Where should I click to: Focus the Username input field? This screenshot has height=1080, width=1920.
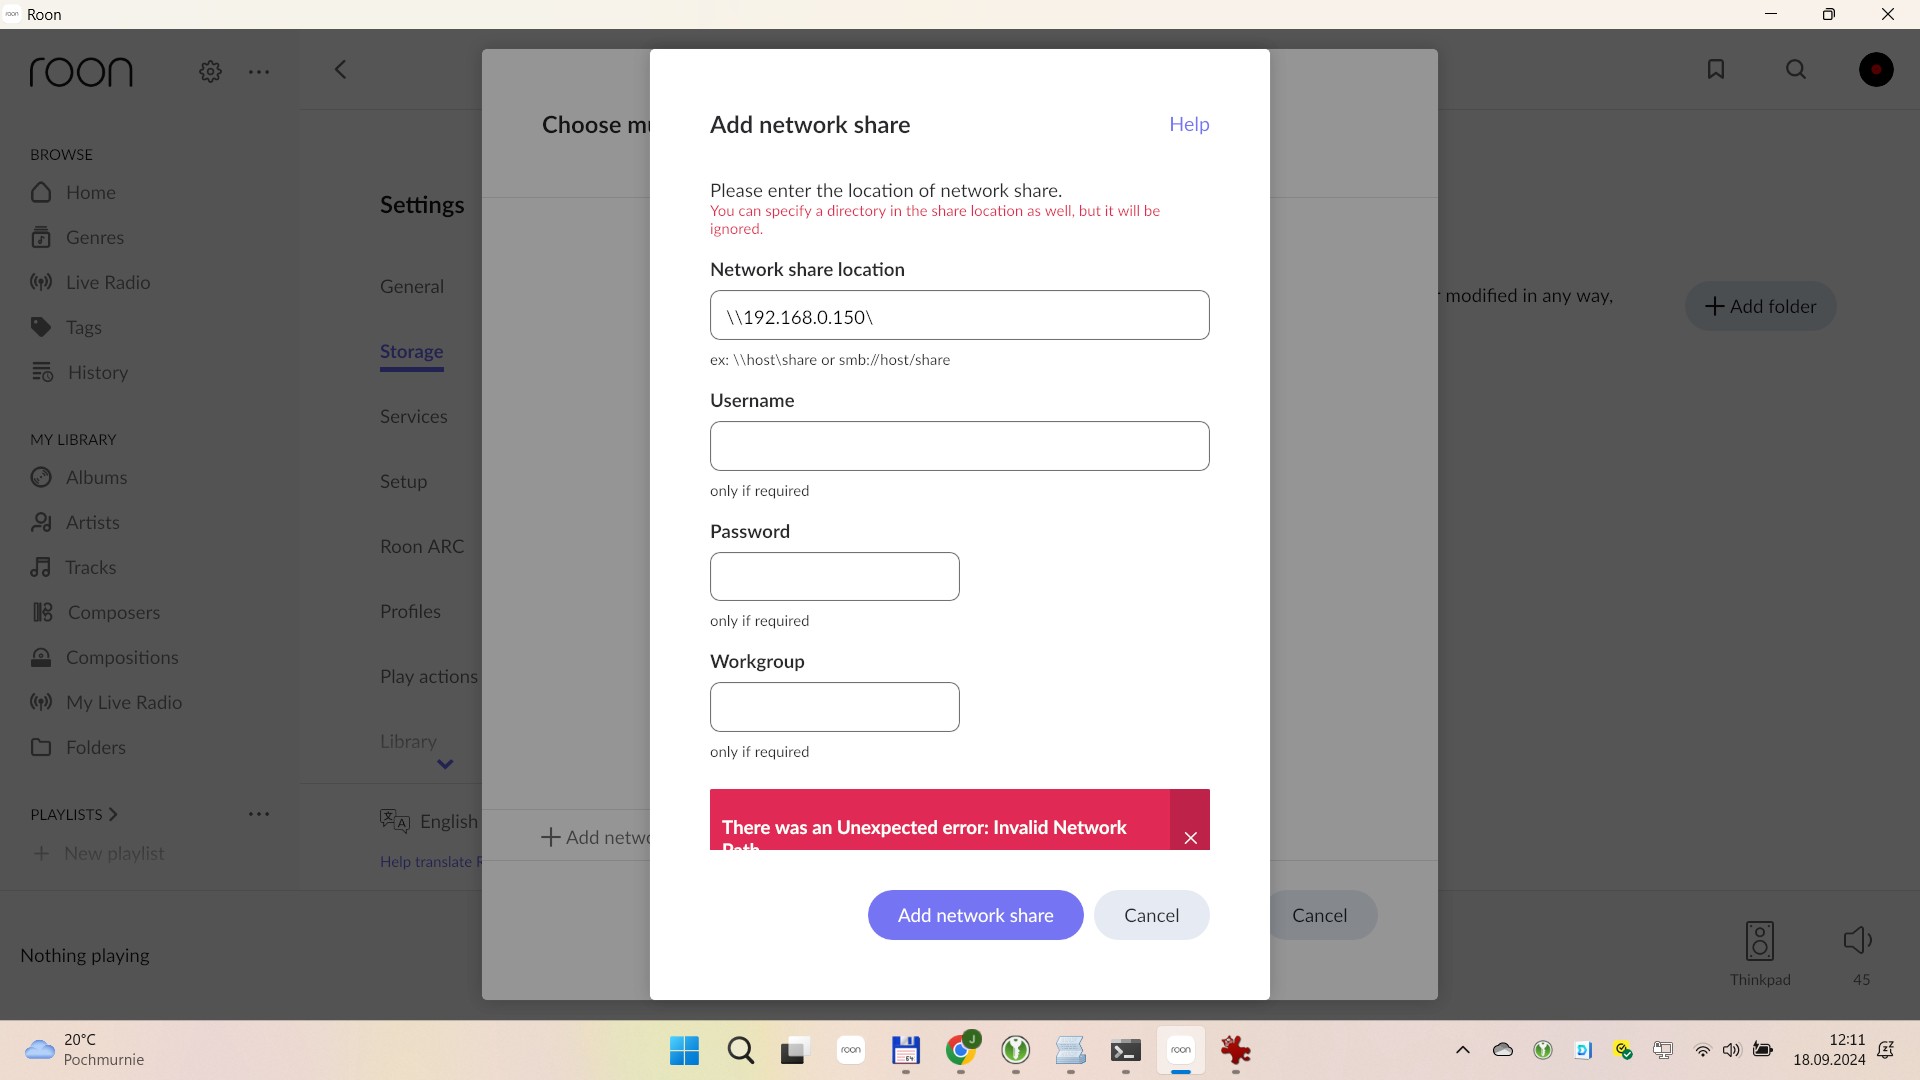[959, 446]
